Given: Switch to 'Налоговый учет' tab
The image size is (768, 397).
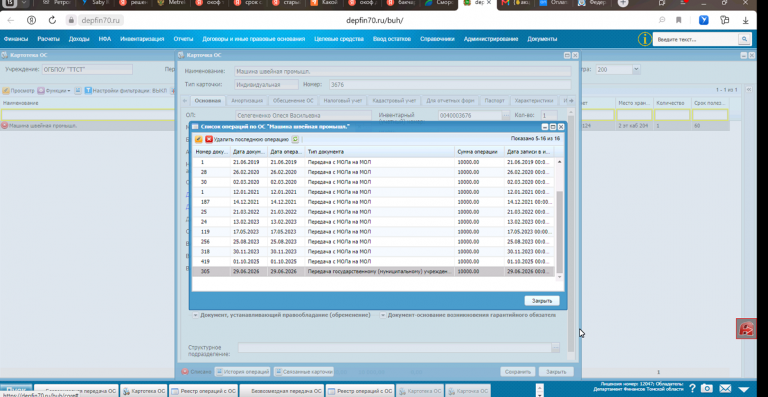Looking at the screenshot, I should (x=342, y=101).
